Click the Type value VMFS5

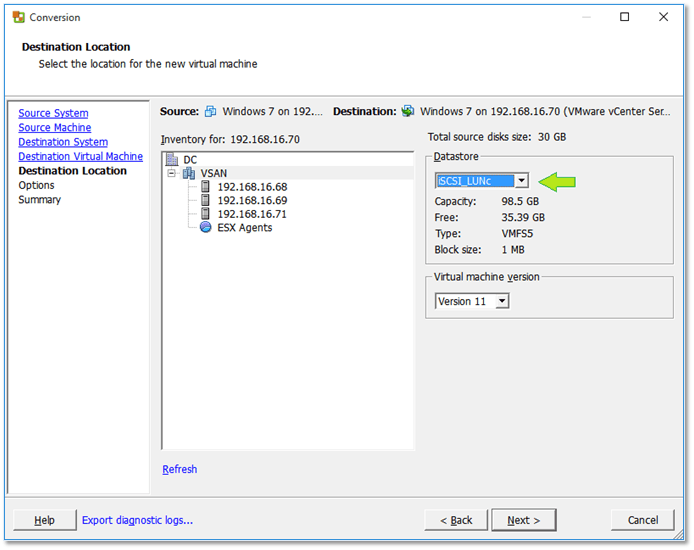tap(517, 234)
